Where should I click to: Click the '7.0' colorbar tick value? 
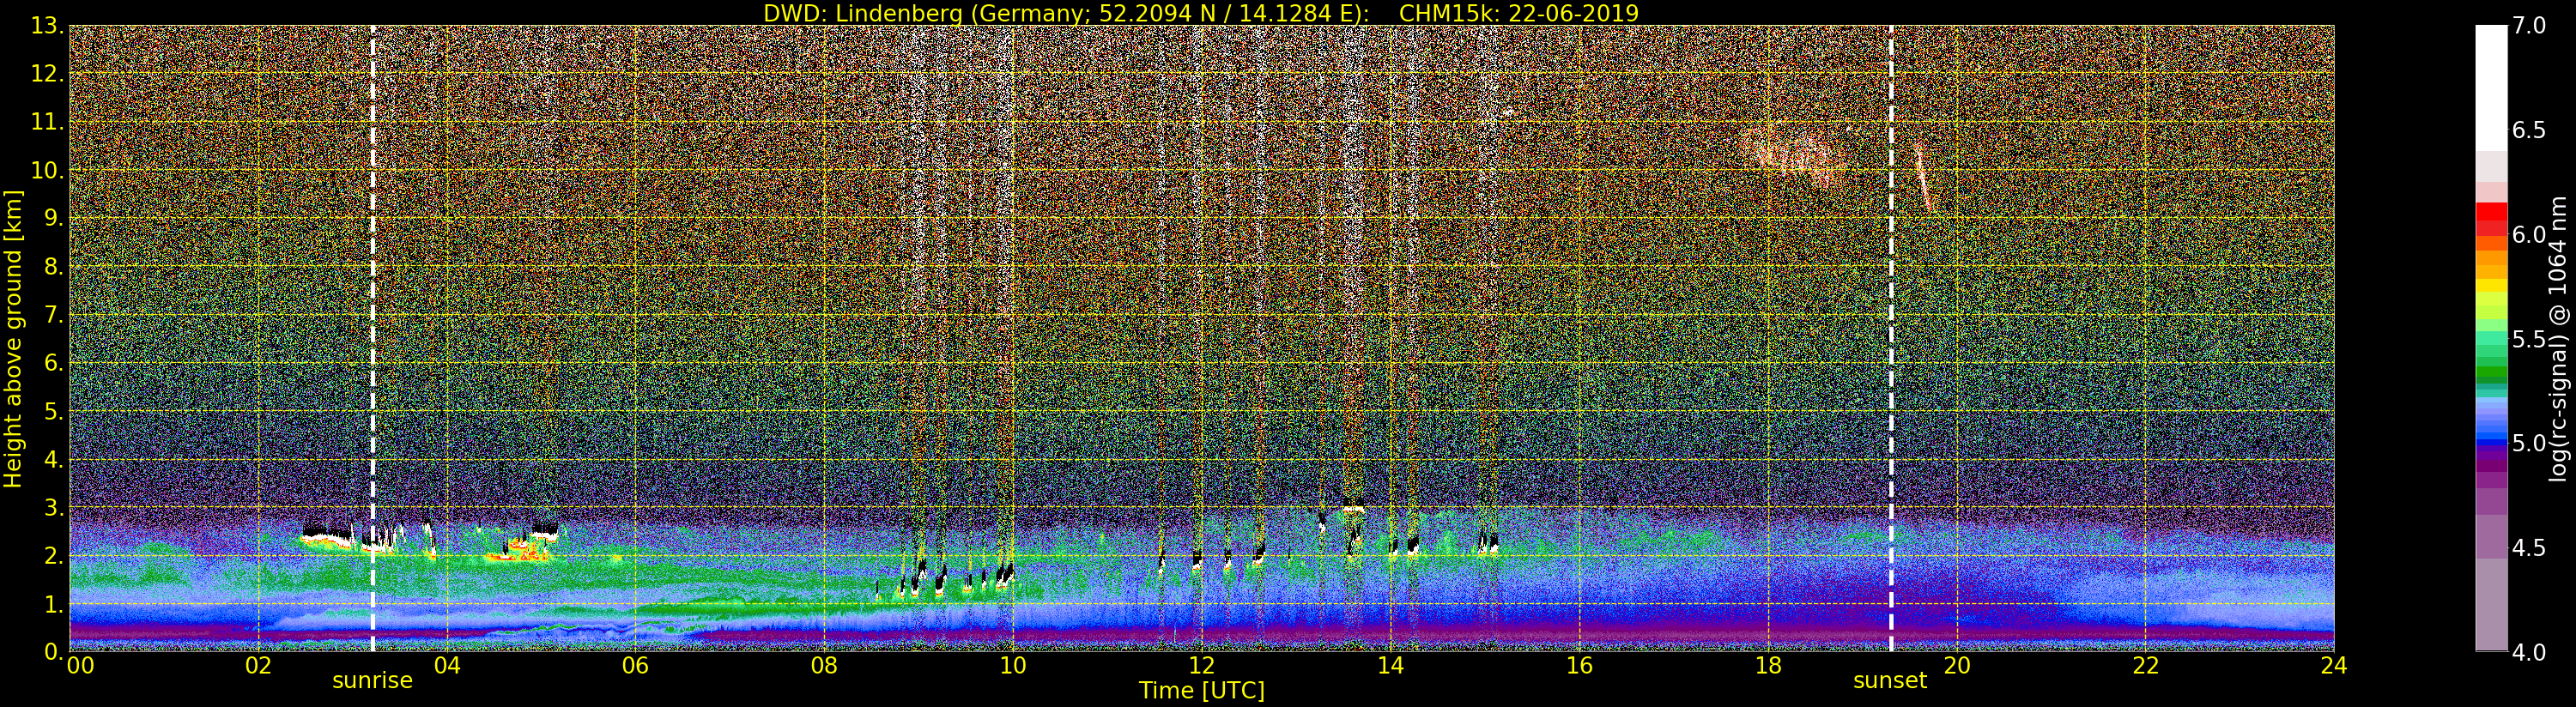point(2529,26)
